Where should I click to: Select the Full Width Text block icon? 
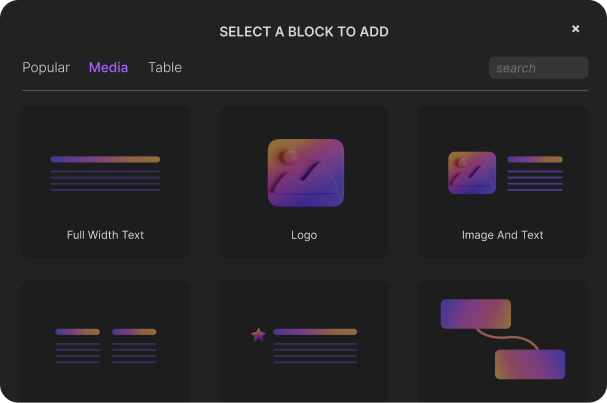[x=105, y=173]
